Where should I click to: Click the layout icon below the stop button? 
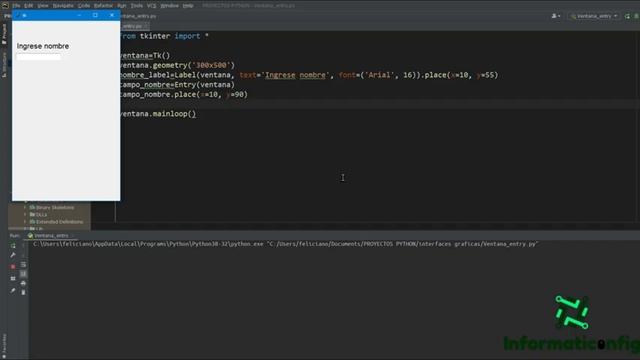tap(13, 278)
